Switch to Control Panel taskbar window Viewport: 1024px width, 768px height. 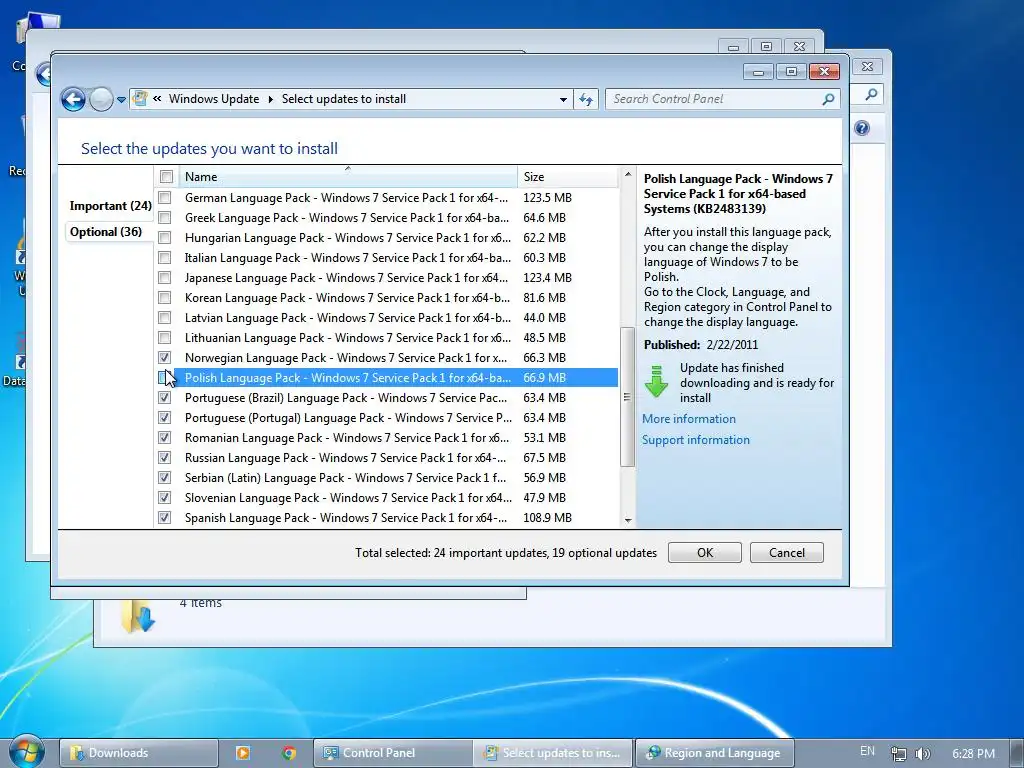pyautogui.click(x=392, y=753)
